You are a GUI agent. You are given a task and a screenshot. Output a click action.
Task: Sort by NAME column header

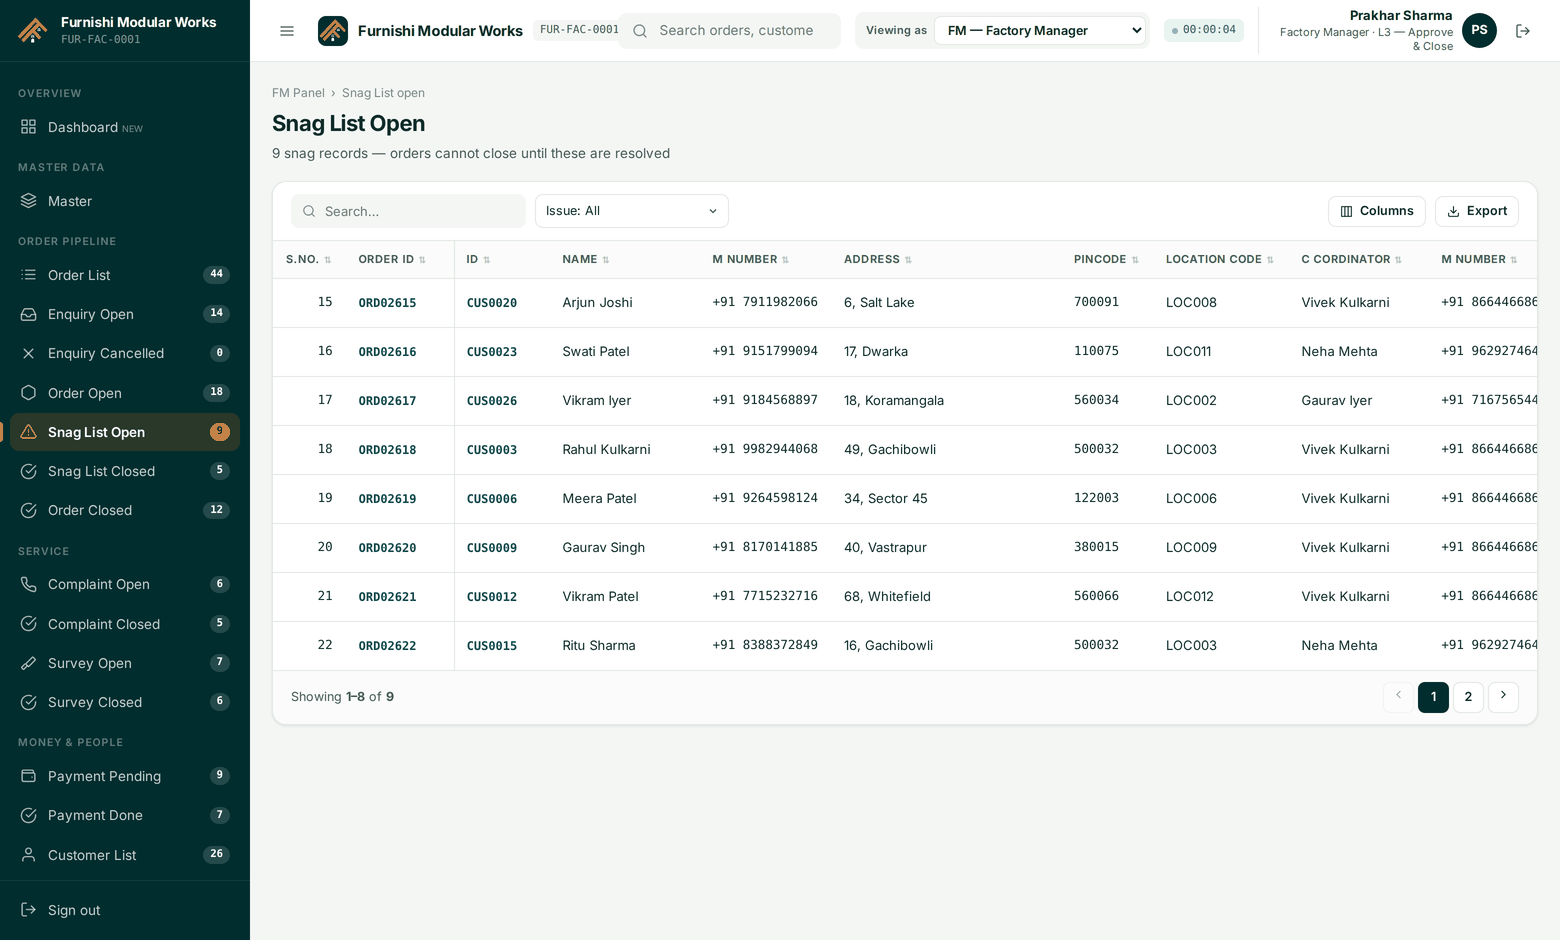586,260
